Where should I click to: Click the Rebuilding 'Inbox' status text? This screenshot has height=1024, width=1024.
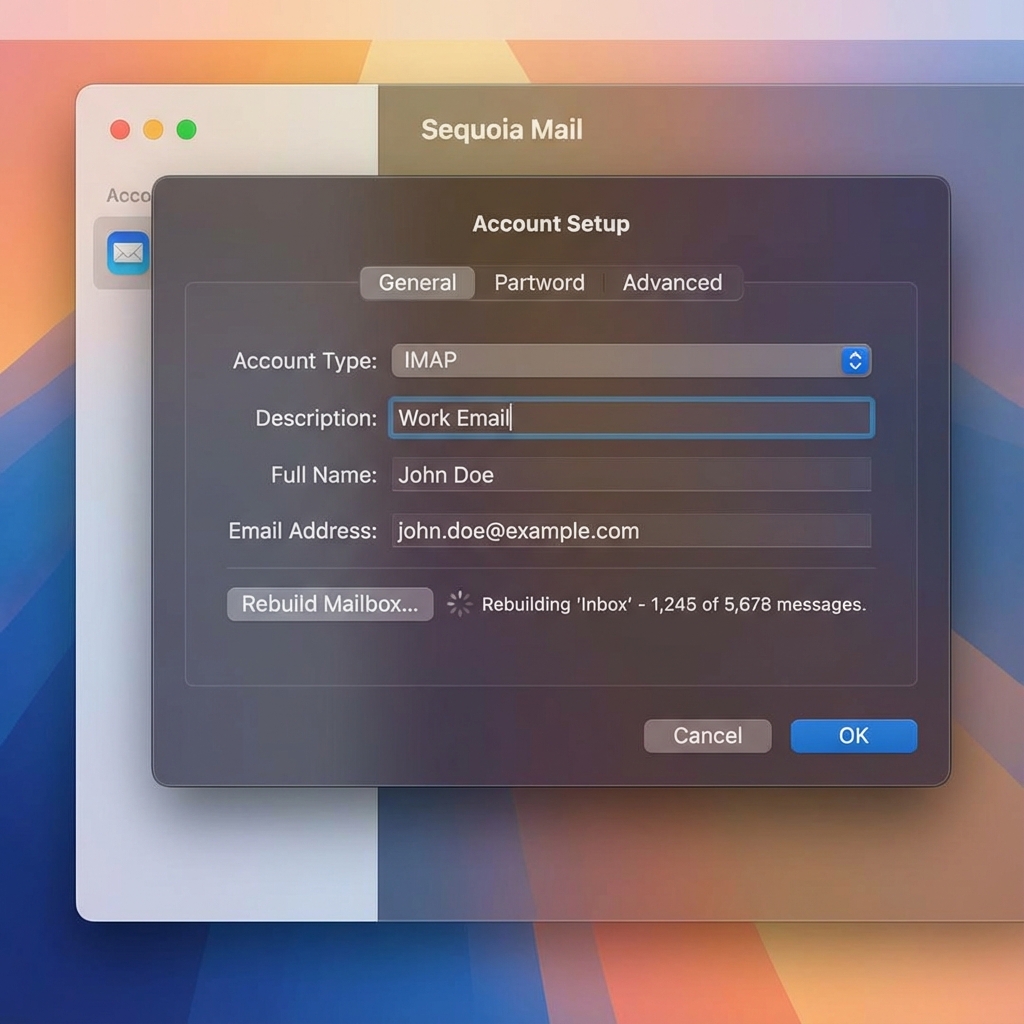click(x=674, y=605)
